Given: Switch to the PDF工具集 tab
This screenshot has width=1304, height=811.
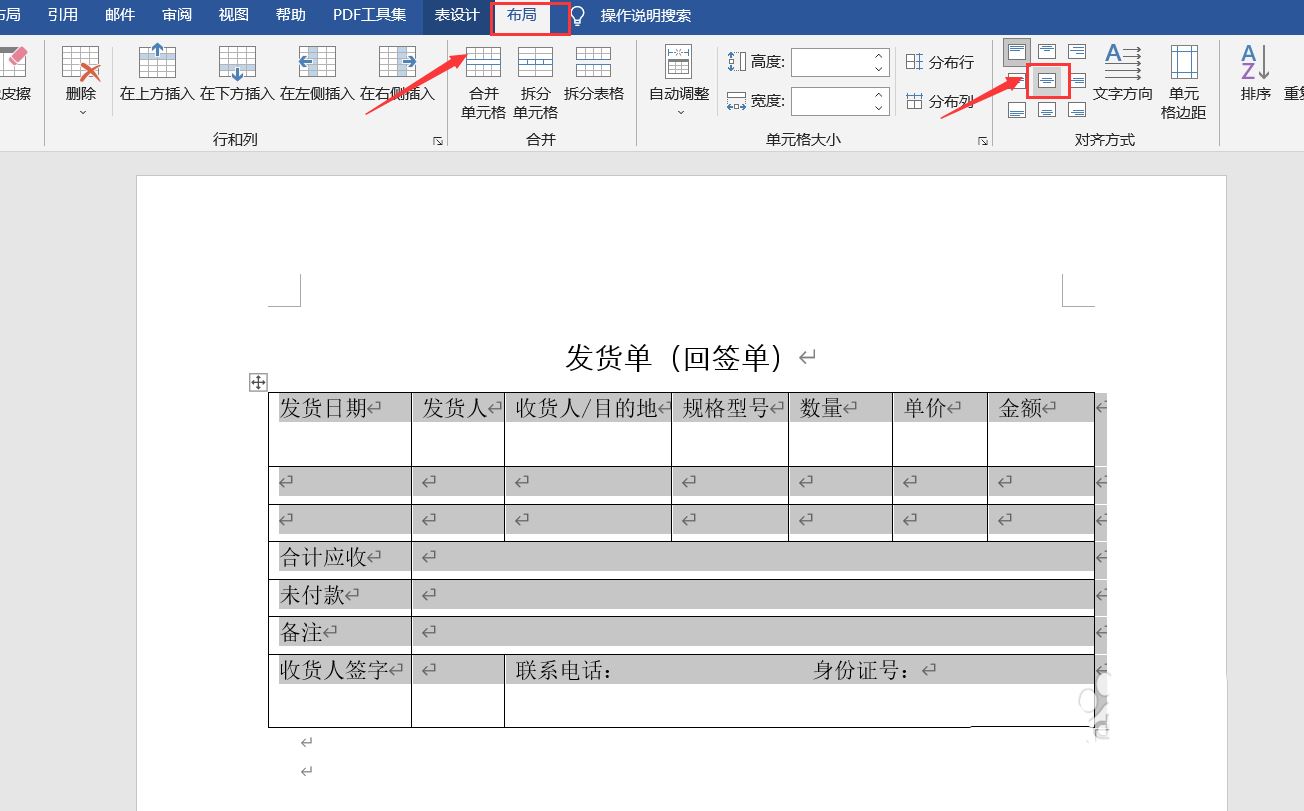Looking at the screenshot, I should coord(370,15).
